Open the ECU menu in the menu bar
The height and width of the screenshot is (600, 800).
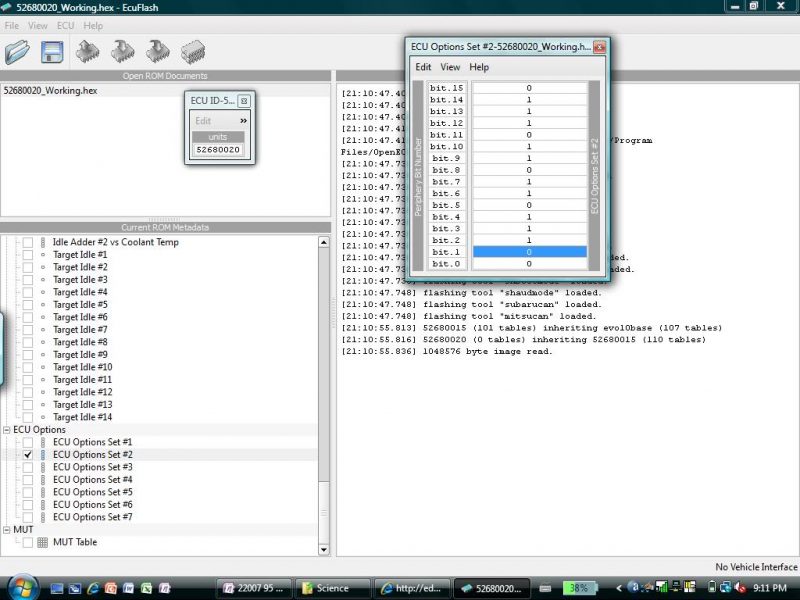coord(64,26)
